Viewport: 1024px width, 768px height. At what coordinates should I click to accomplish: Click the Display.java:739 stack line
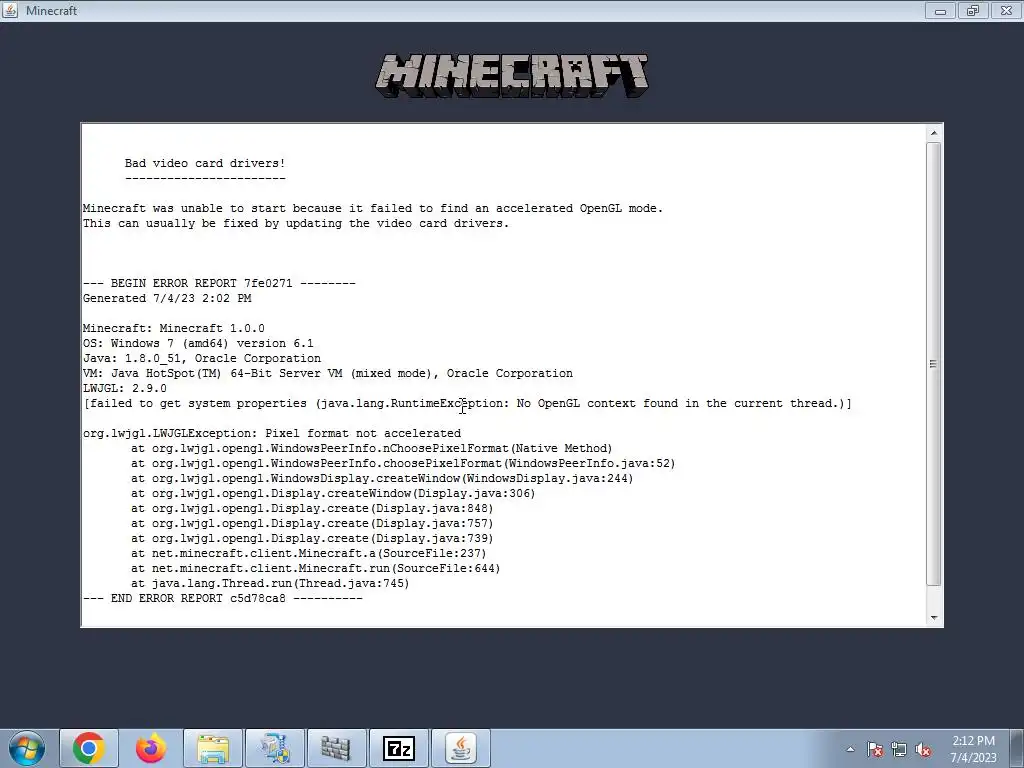[x=312, y=539]
